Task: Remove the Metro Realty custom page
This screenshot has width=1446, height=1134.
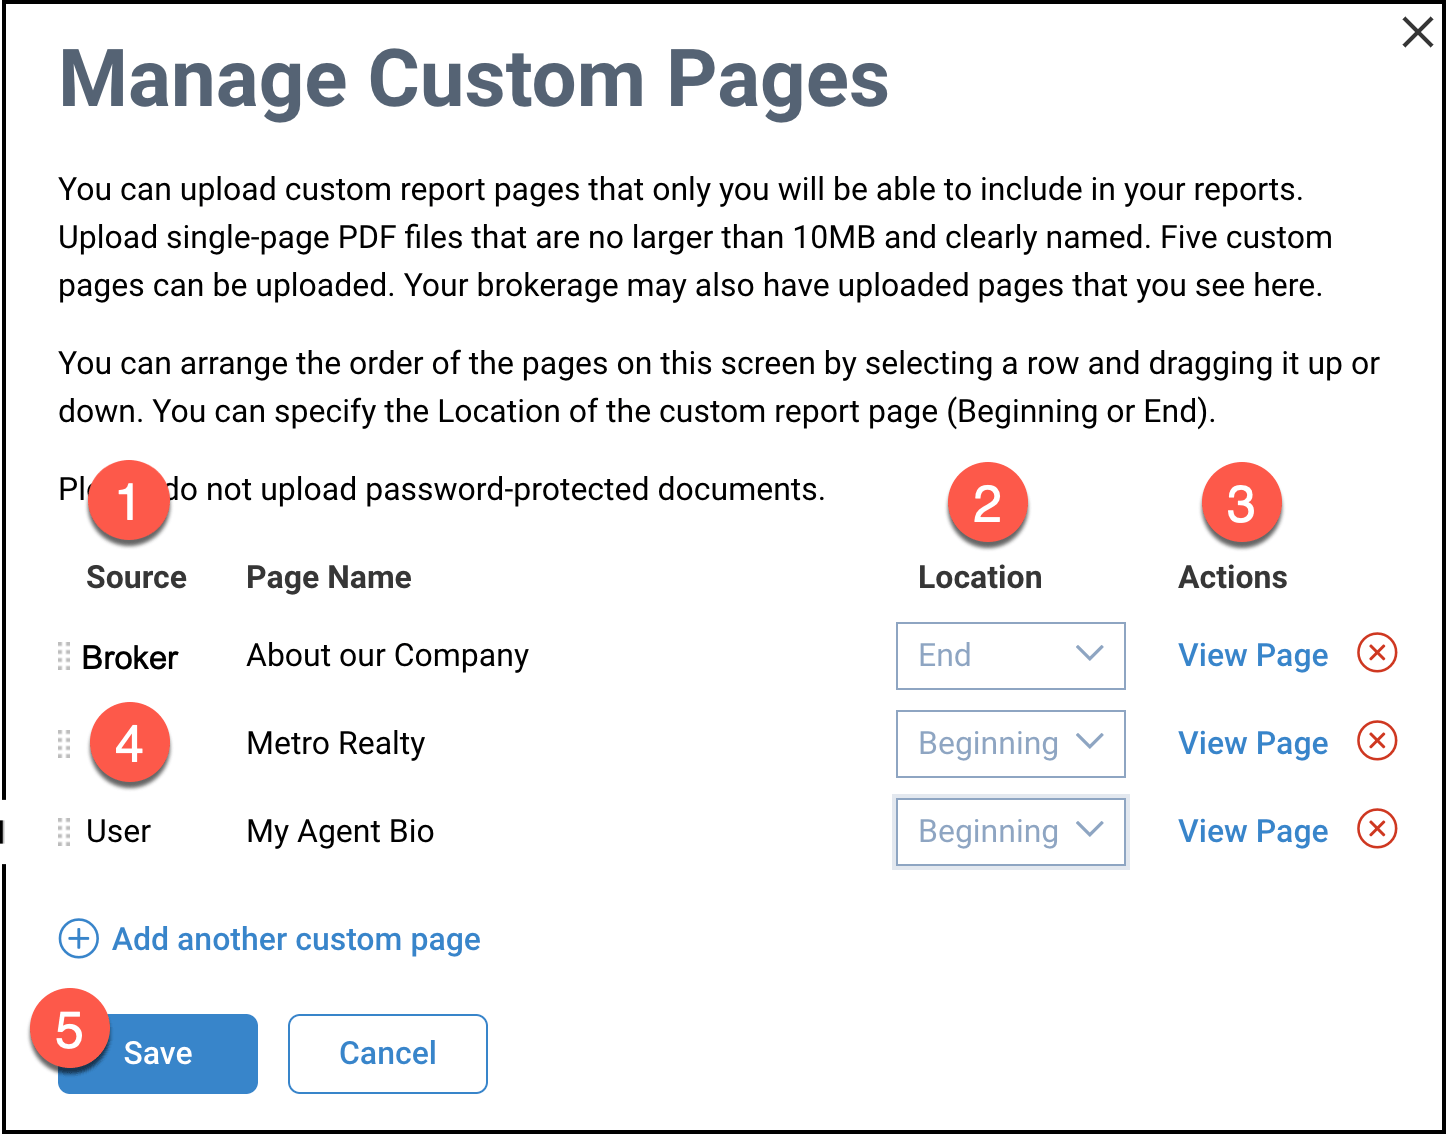Action: [1376, 742]
